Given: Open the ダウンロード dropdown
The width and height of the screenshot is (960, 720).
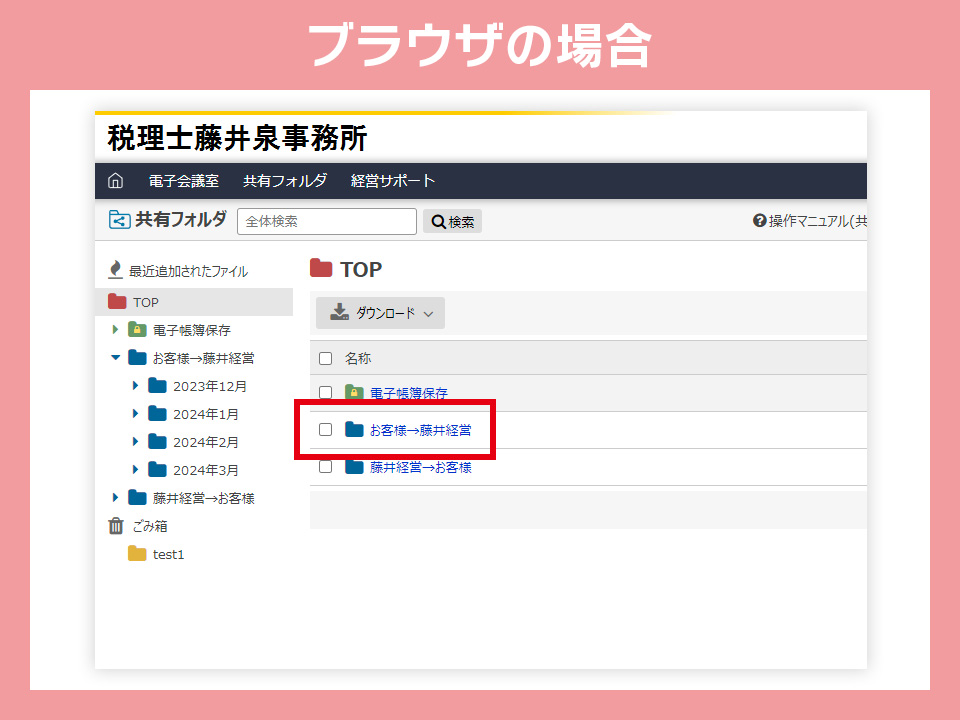Looking at the screenshot, I should pyautogui.click(x=380, y=313).
